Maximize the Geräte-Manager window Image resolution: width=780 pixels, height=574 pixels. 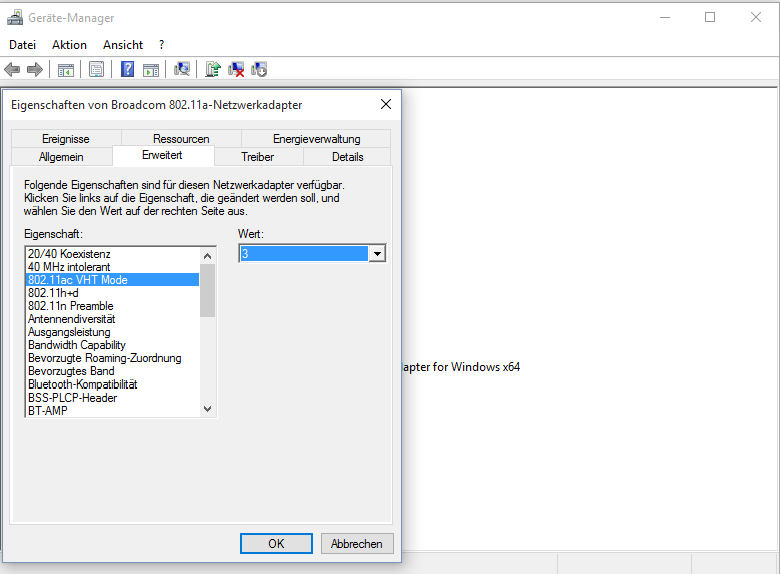tap(710, 17)
